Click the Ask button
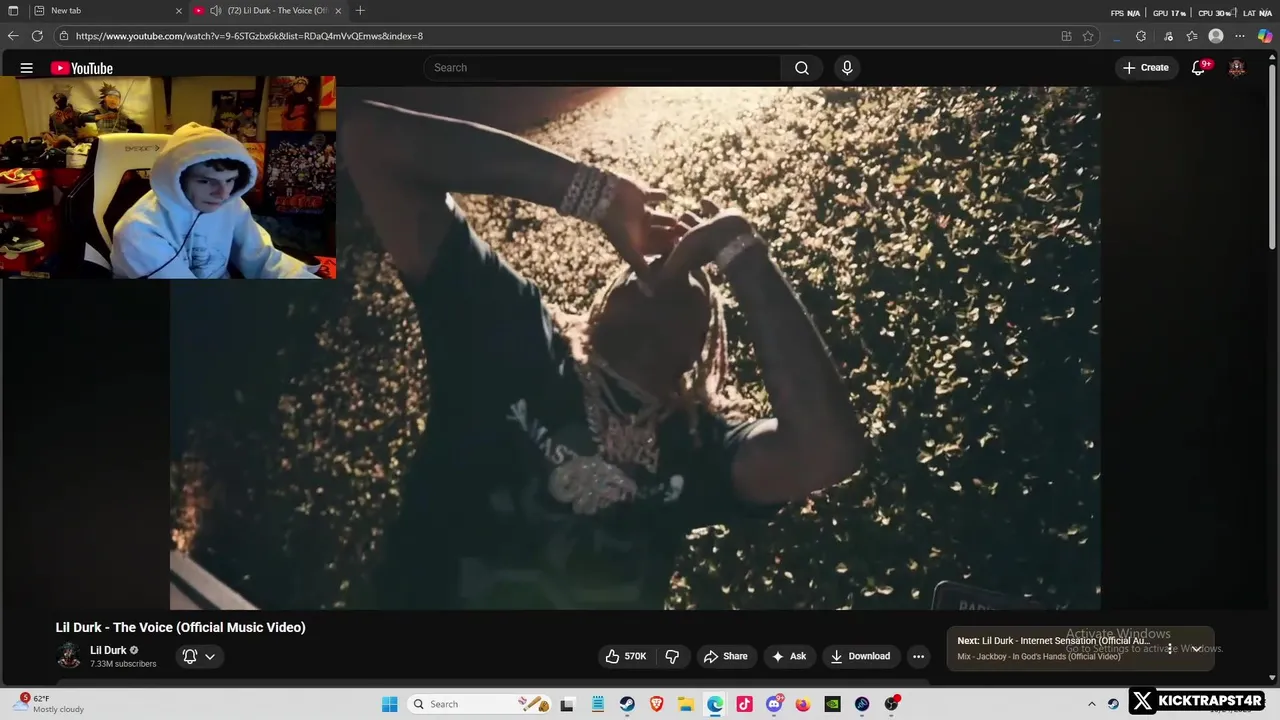Image resolution: width=1280 pixels, height=720 pixels. (x=788, y=656)
